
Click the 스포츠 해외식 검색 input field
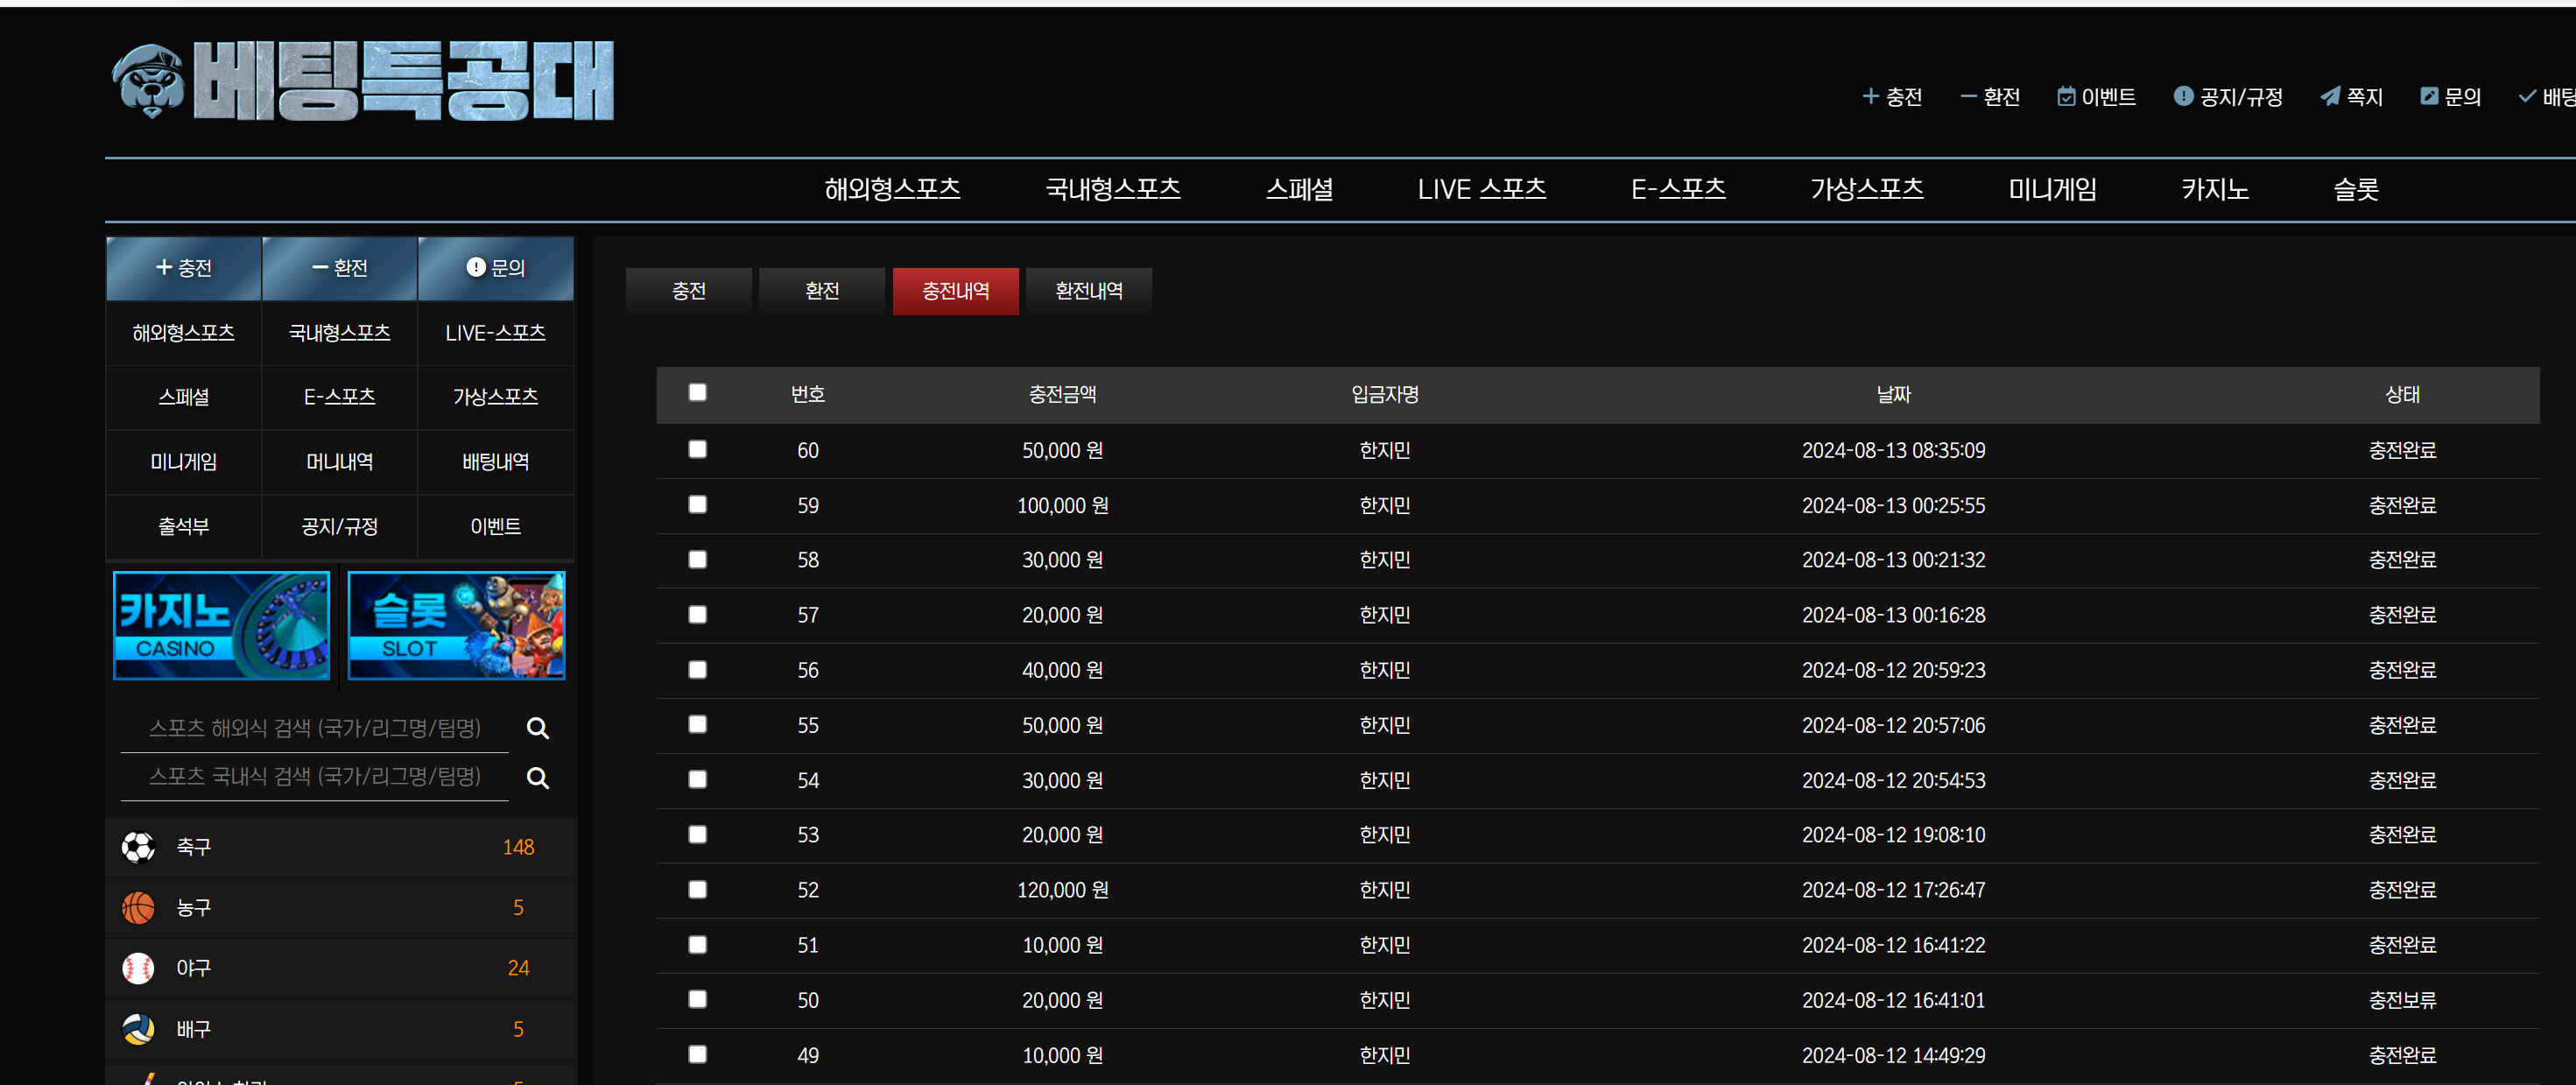pyautogui.click(x=315, y=728)
